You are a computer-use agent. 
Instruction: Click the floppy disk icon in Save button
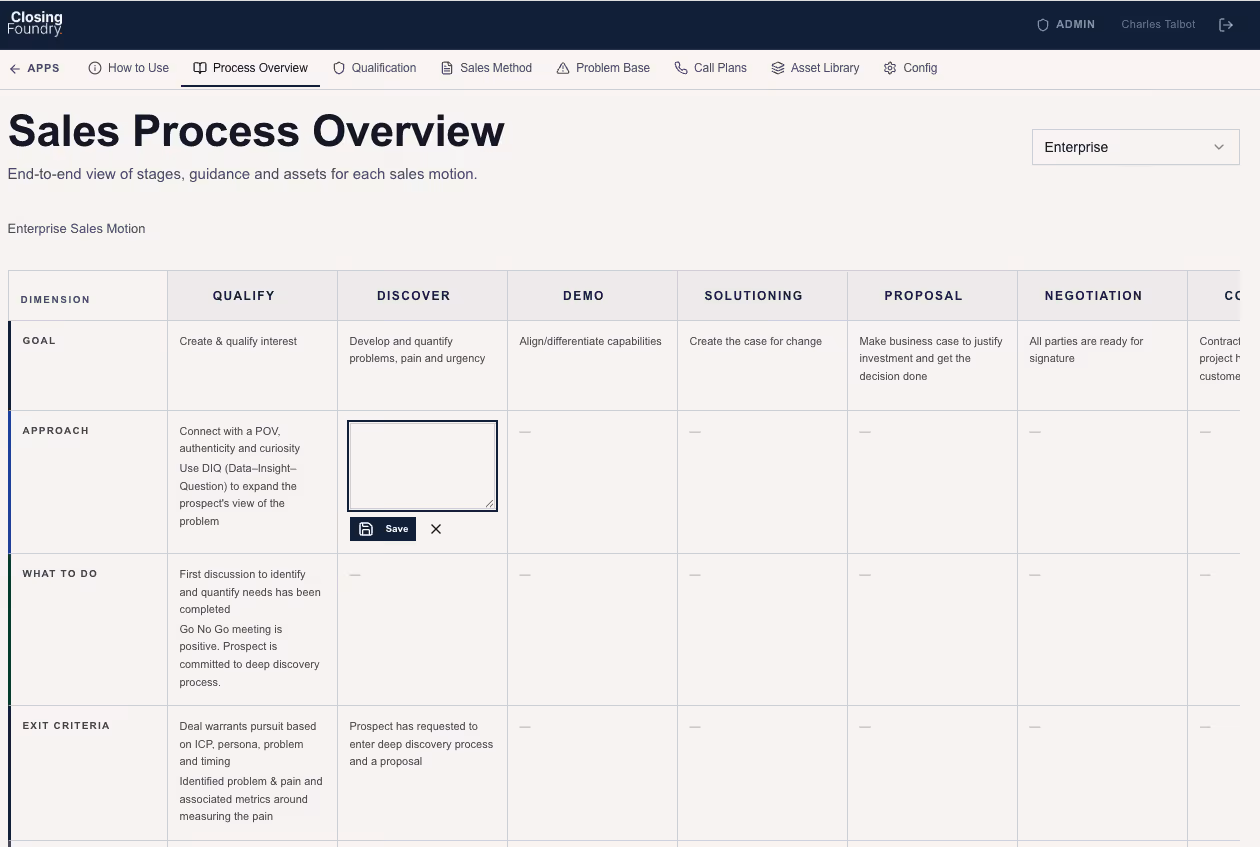pyautogui.click(x=366, y=529)
